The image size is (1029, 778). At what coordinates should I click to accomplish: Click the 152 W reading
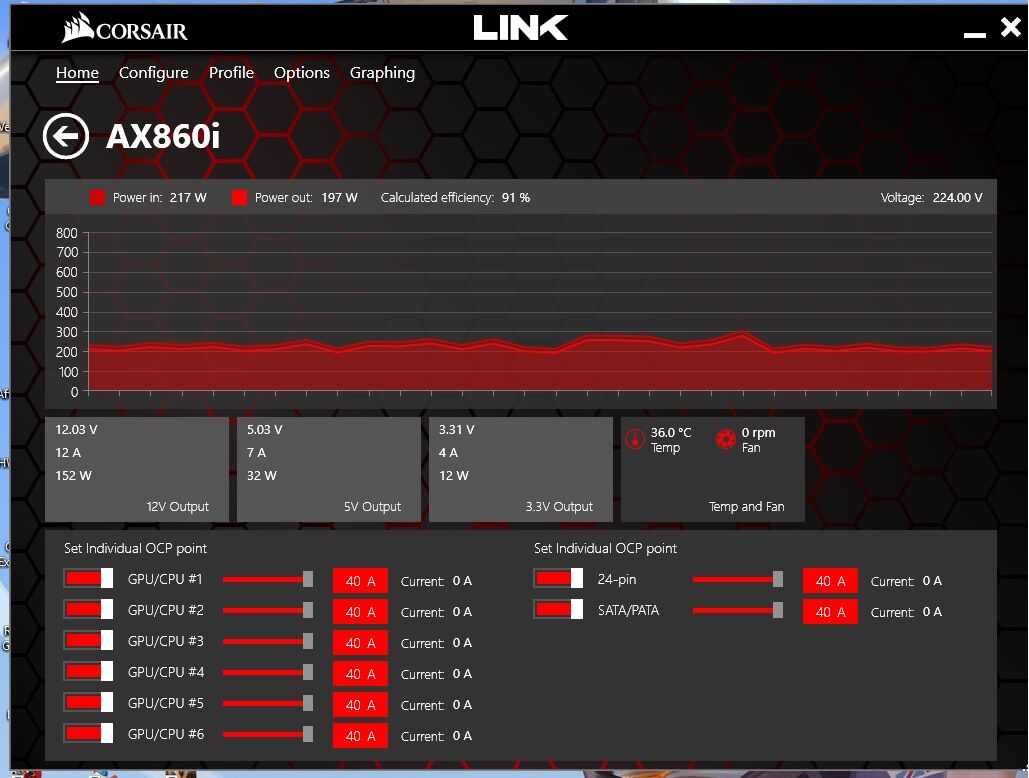click(74, 476)
